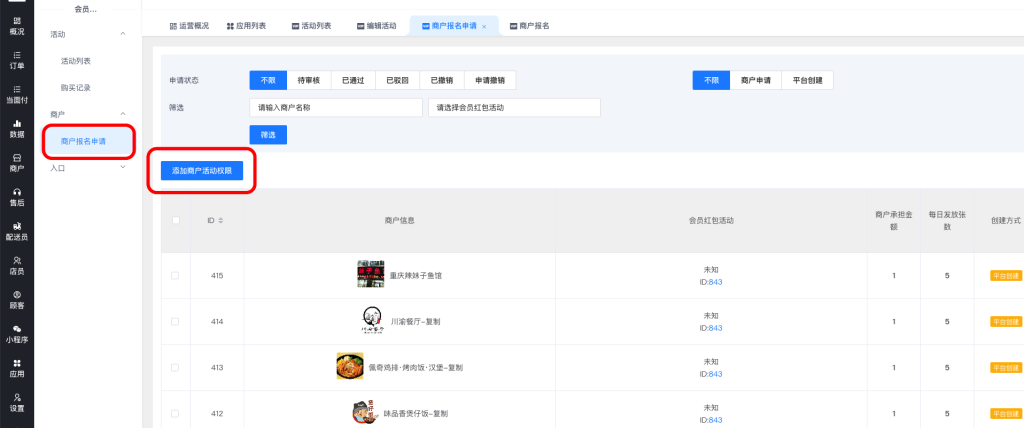The width and height of the screenshot is (1024, 428).
Task: Switch to the 运营概况 tab
Action: pyautogui.click(x=189, y=25)
